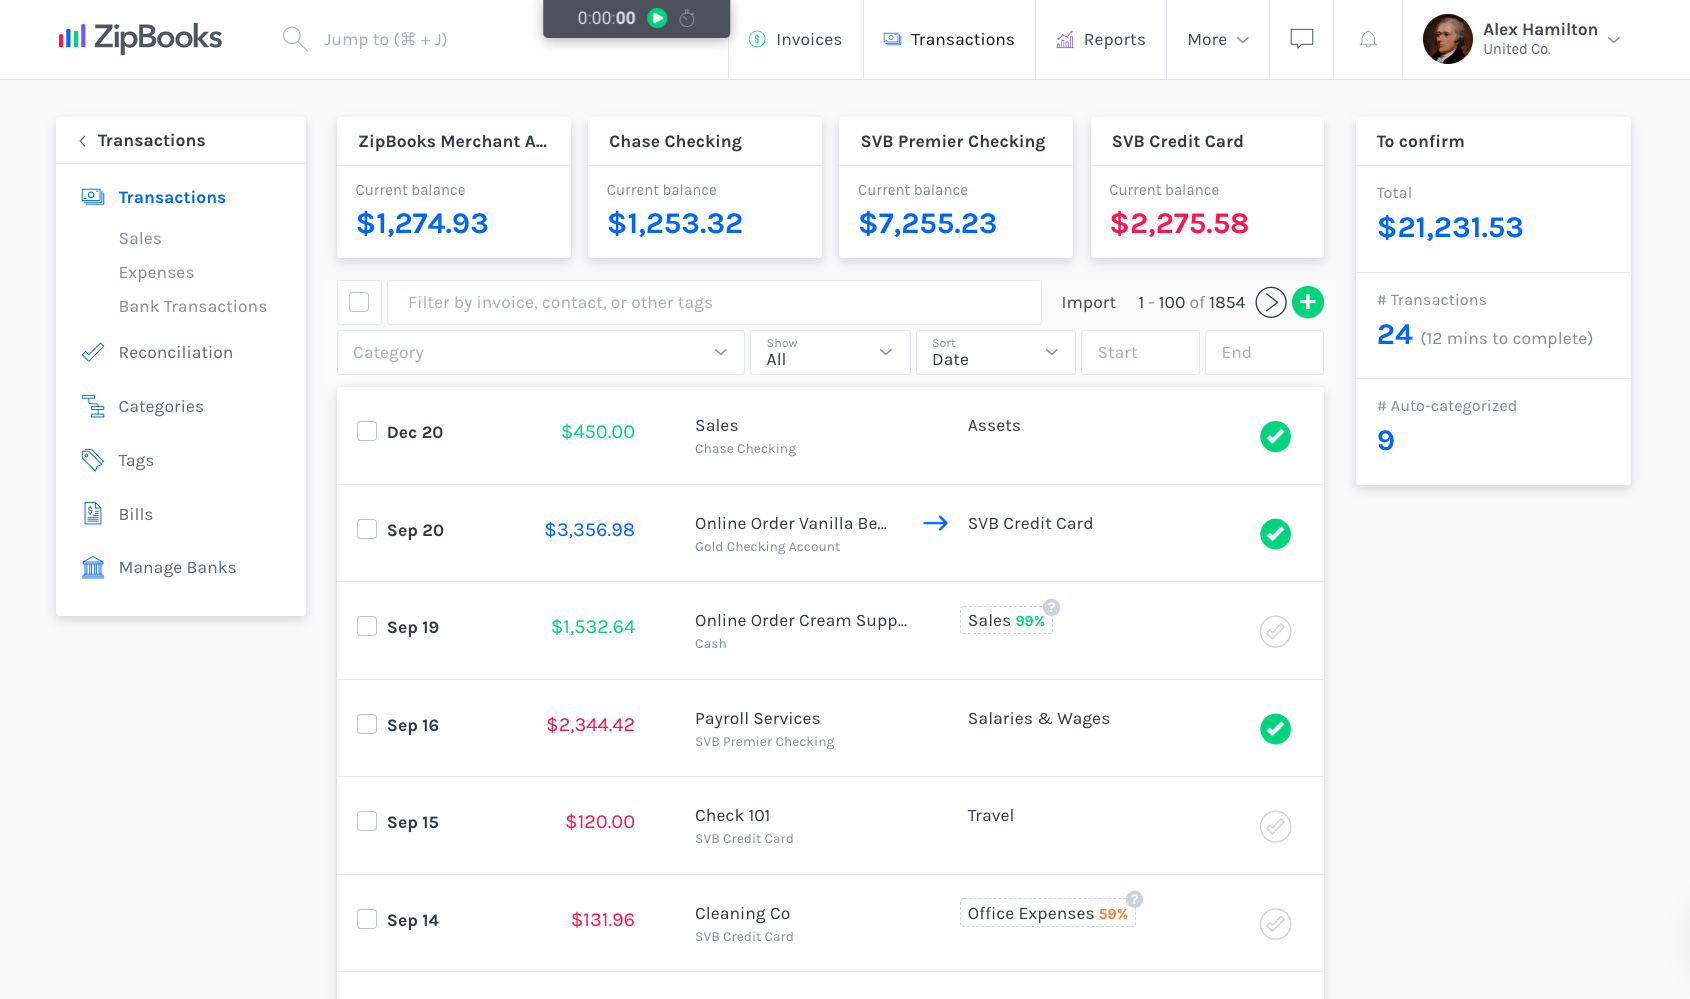Open chat using the speech bubble icon
This screenshot has height=999, width=1690.
(x=1301, y=39)
